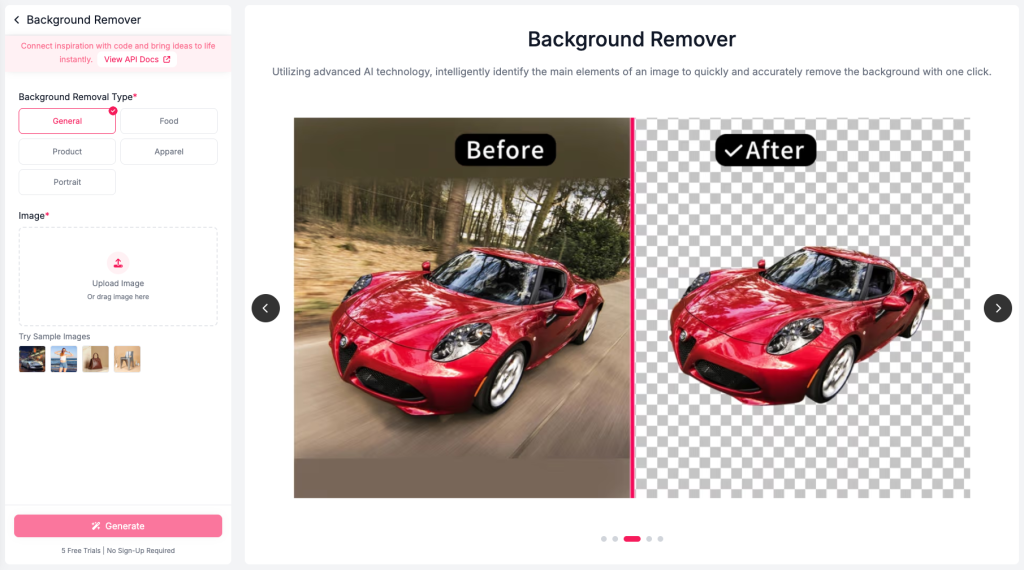
Task: Jump to the first carousel dot
Action: pyautogui.click(x=604, y=539)
